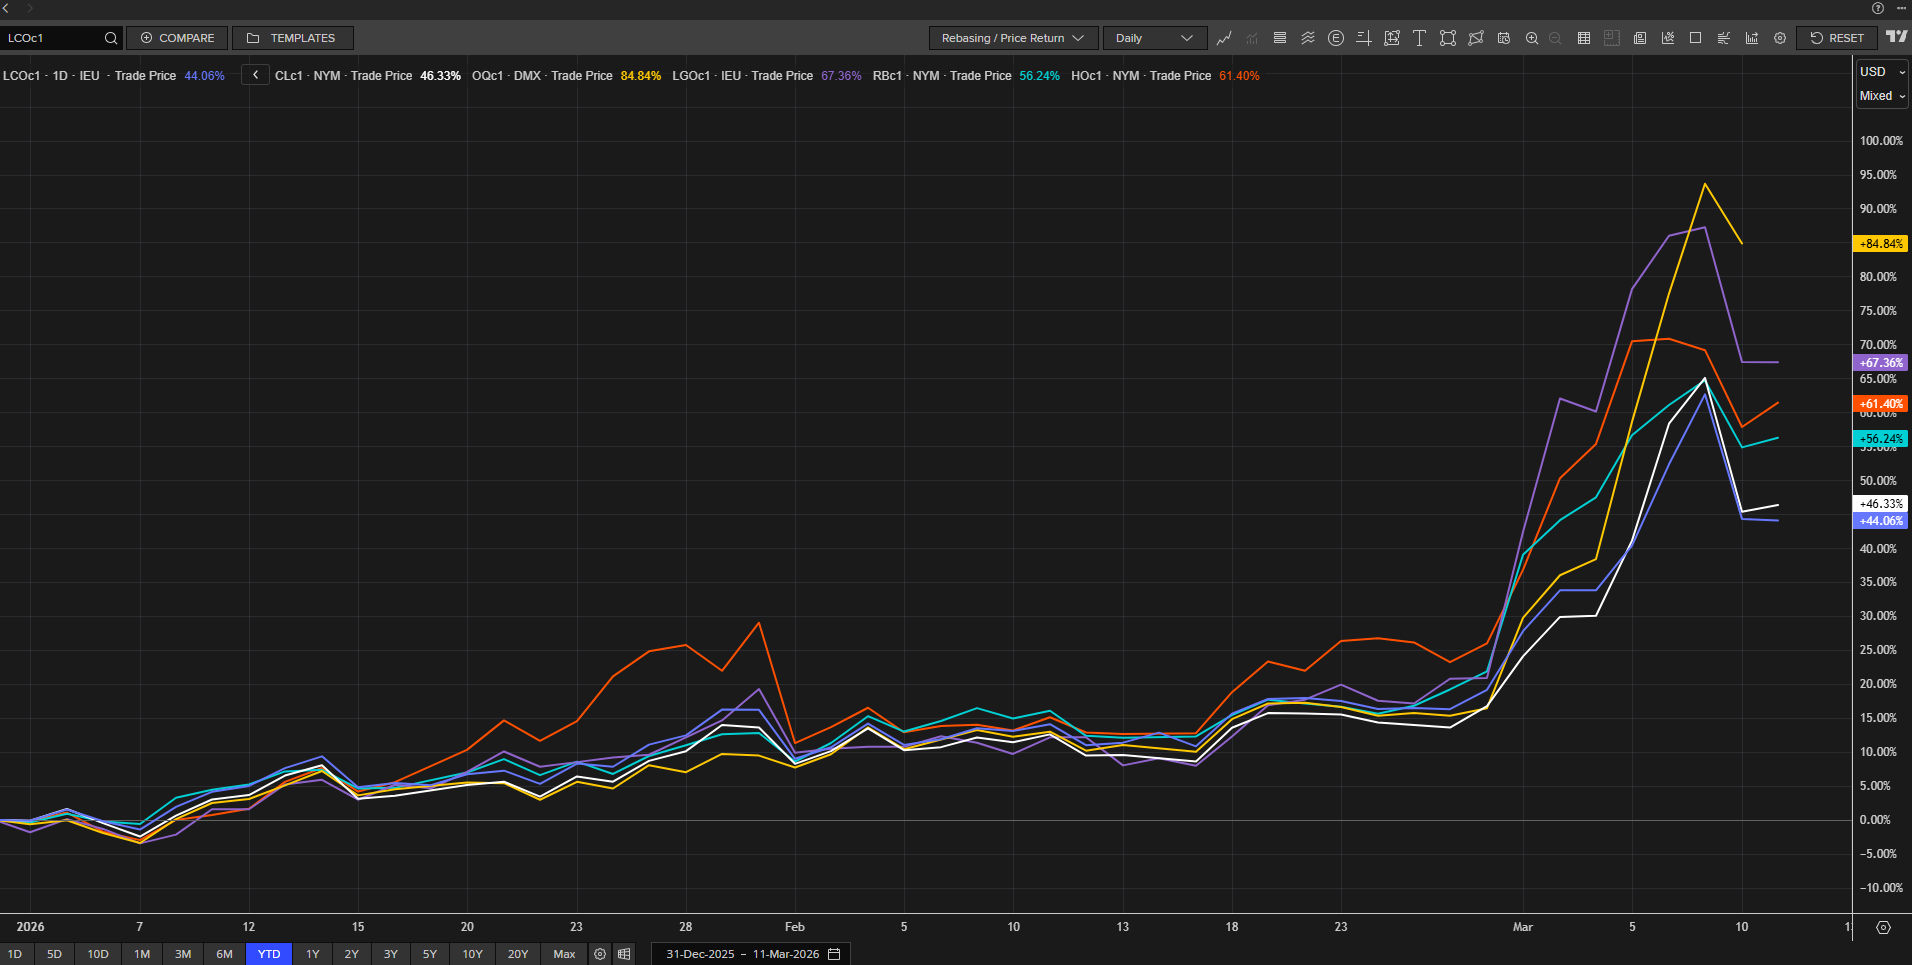Open chart settings gear in top toolbar
The image size is (1912, 965).
[1780, 38]
